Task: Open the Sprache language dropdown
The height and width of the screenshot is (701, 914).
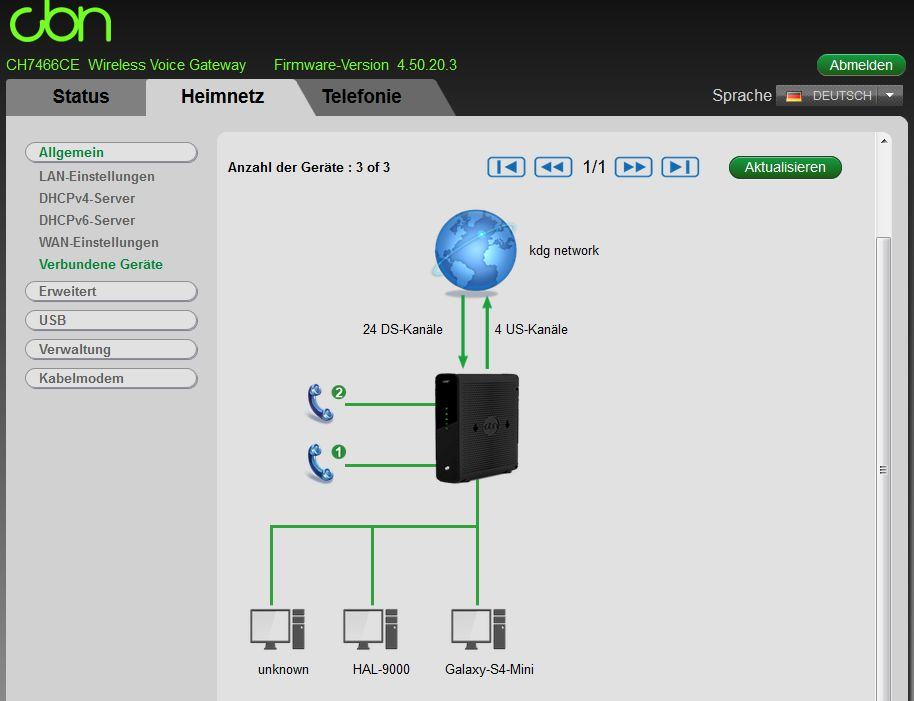Action: coord(839,96)
